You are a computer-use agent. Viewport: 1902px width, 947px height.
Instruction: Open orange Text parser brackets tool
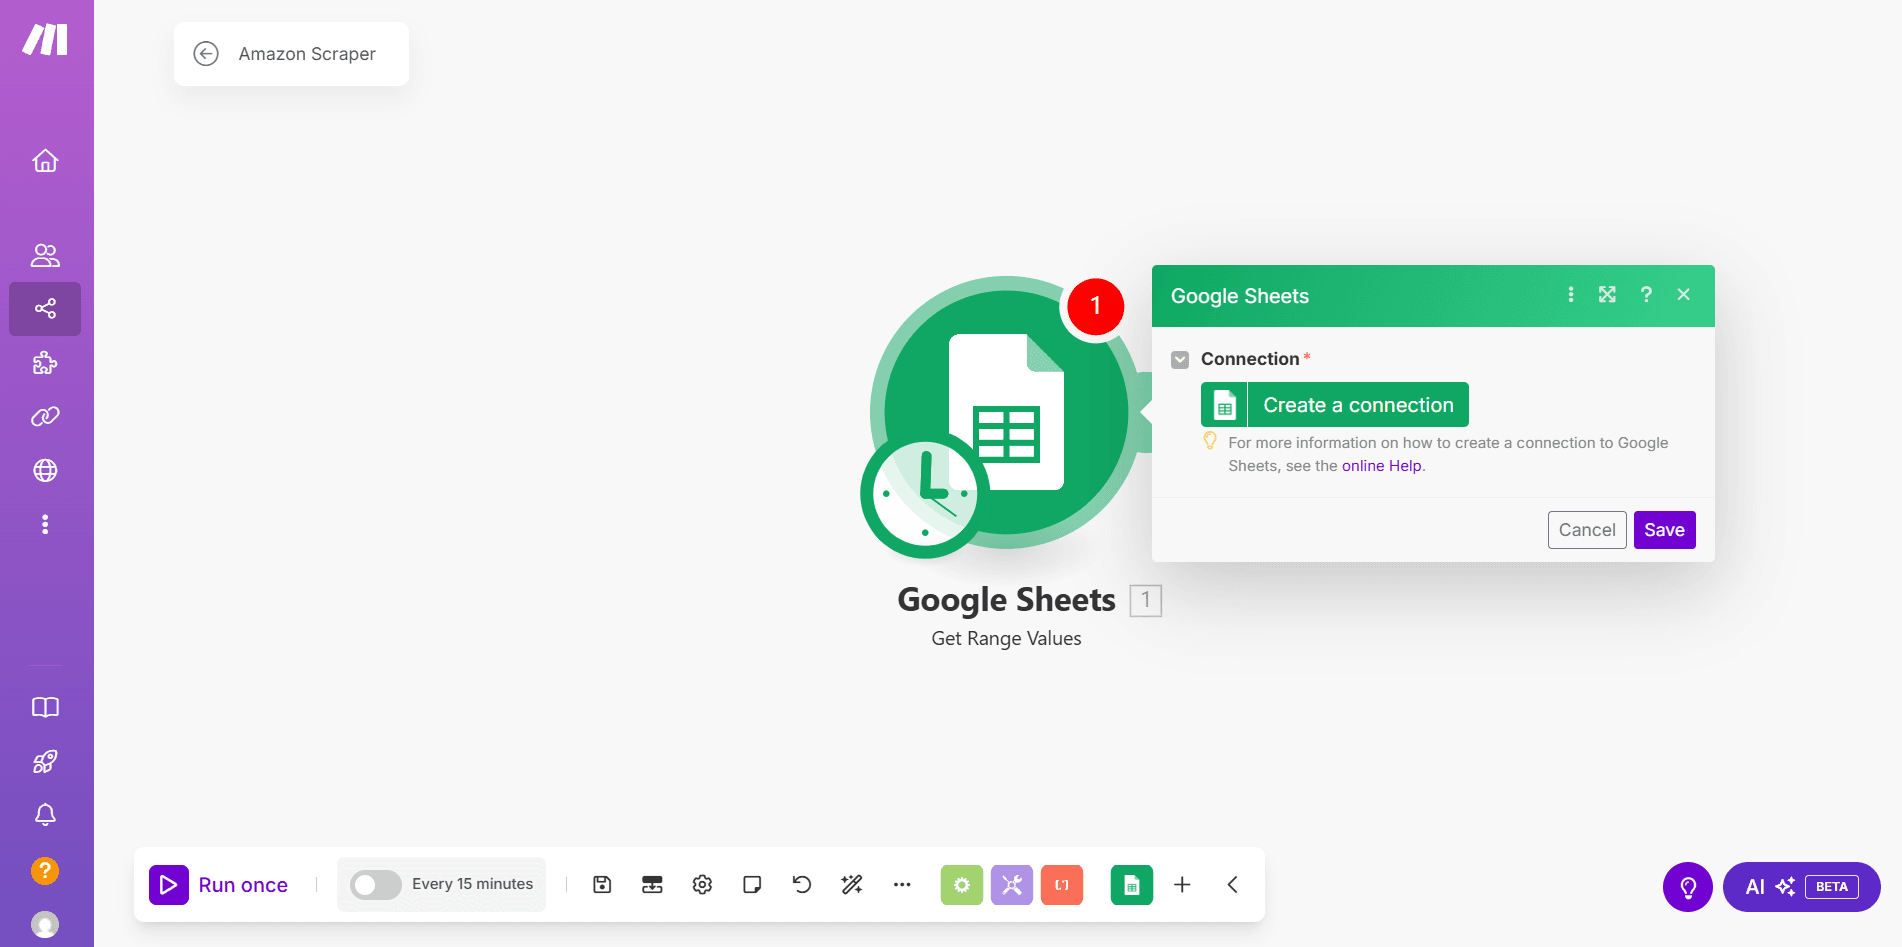click(1062, 885)
